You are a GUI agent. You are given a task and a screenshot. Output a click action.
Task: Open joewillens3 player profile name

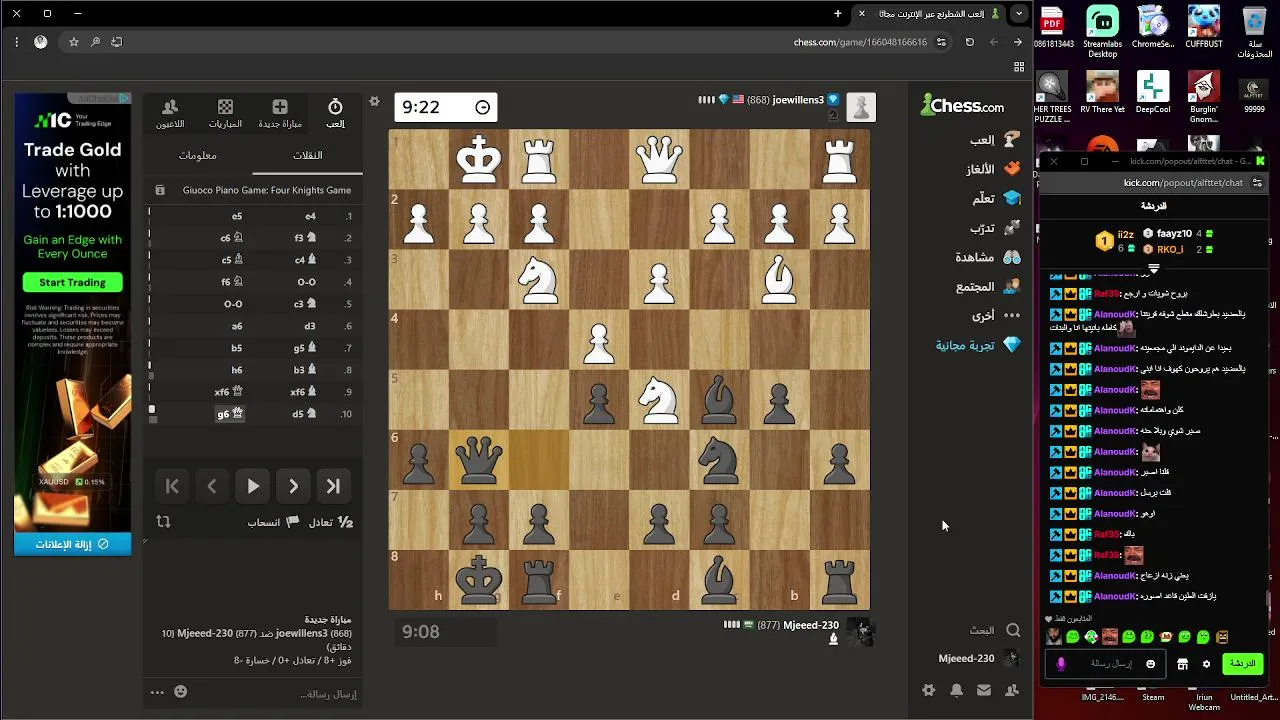click(x=798, y=100)
